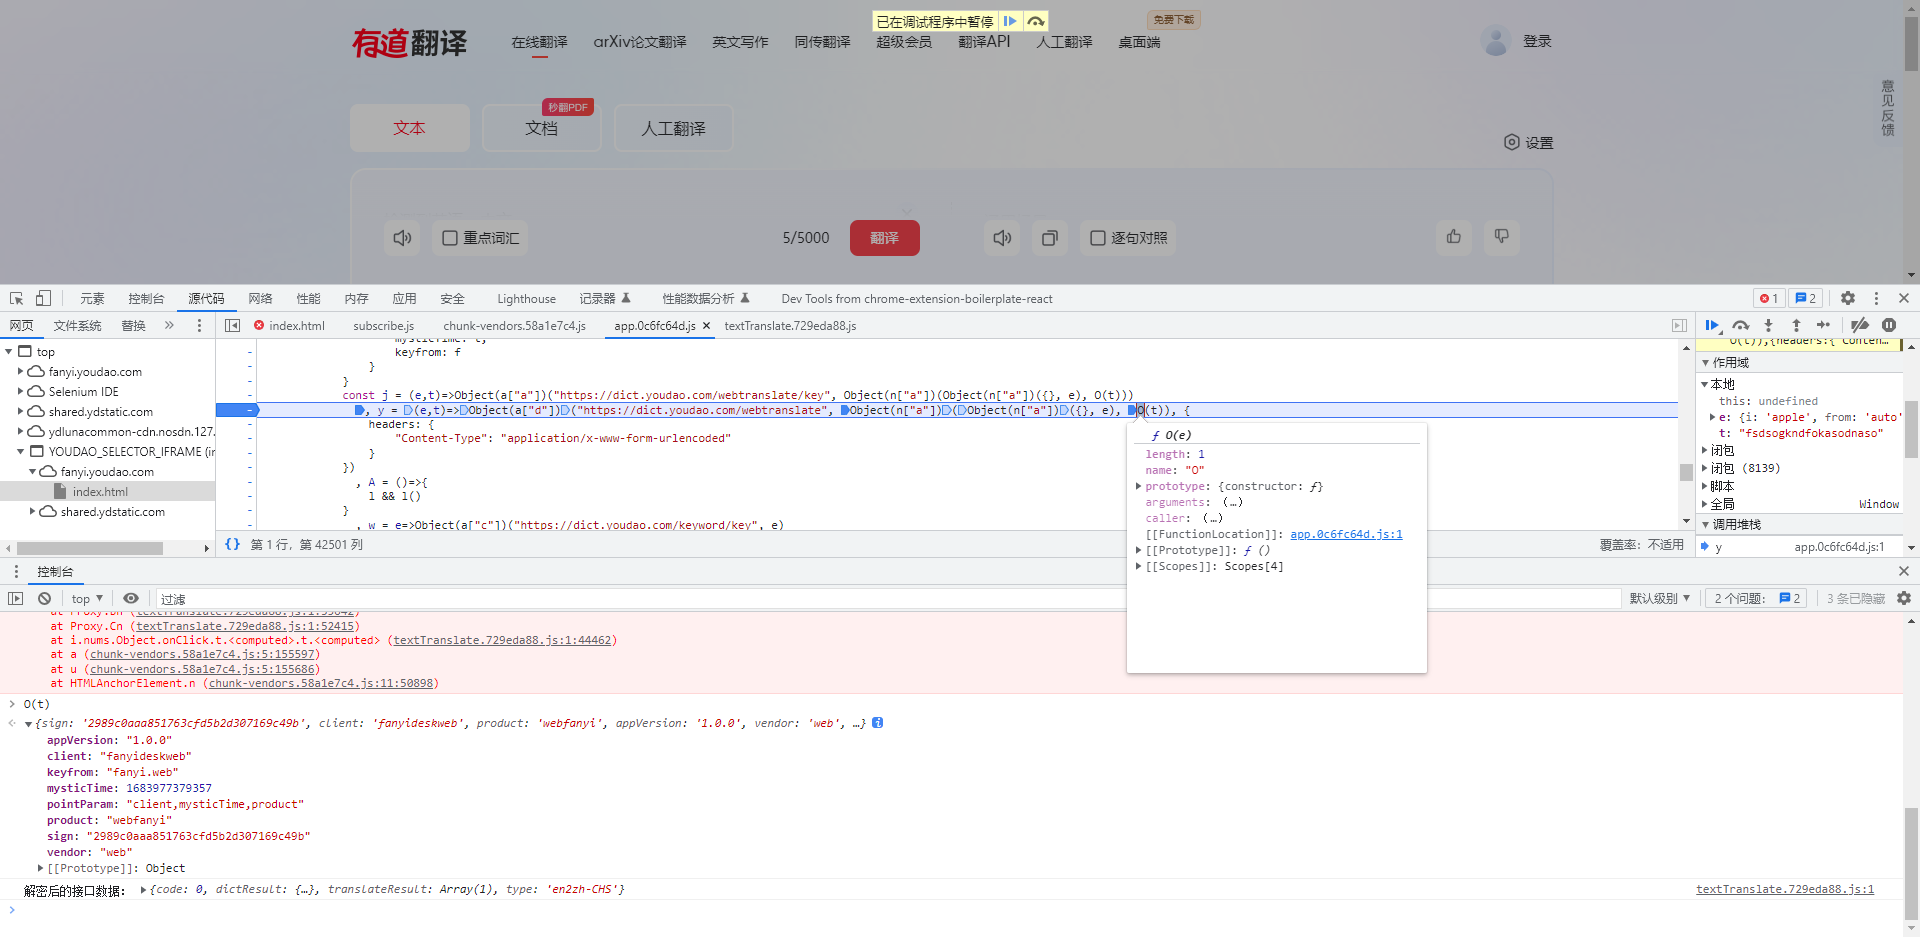Play source audio with the left speaker icon

click(x=402, y=238)
